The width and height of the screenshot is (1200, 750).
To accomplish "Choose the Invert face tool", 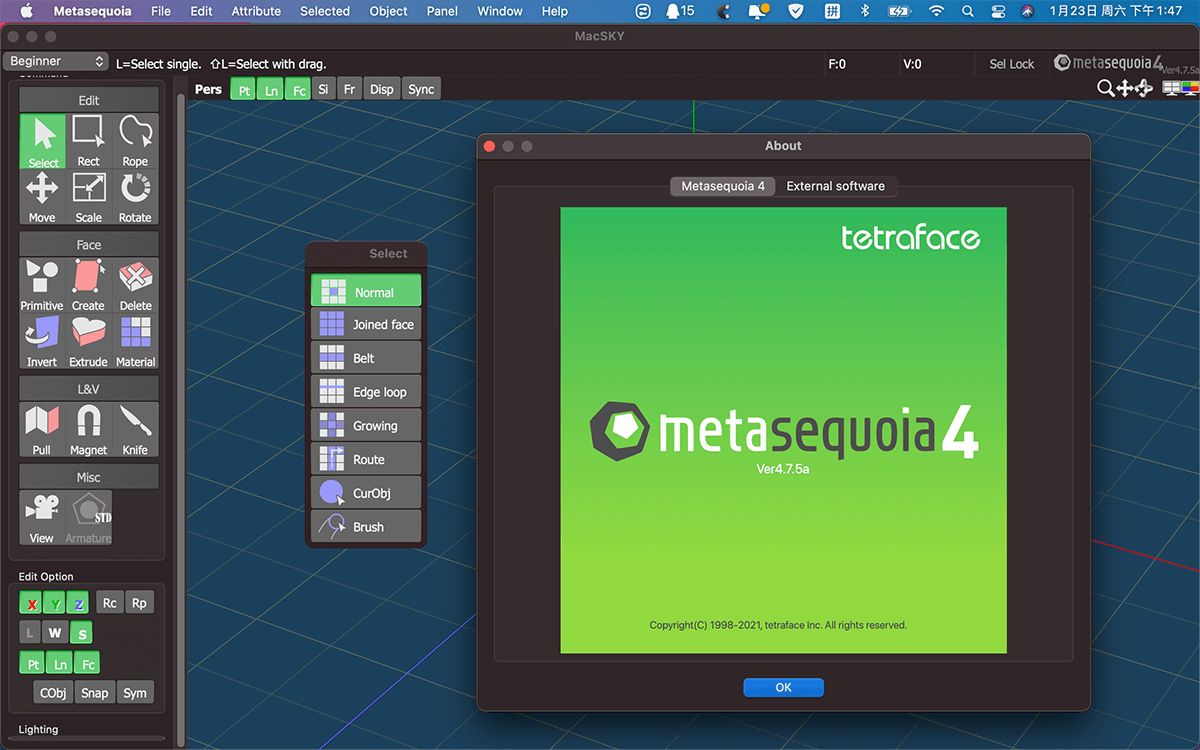I will coord(43,341).
